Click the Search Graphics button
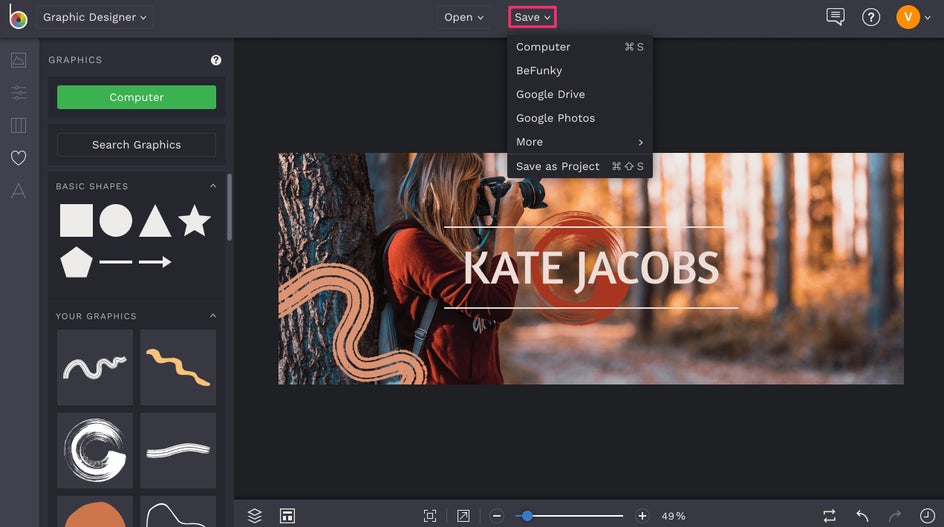 point(136,144)
